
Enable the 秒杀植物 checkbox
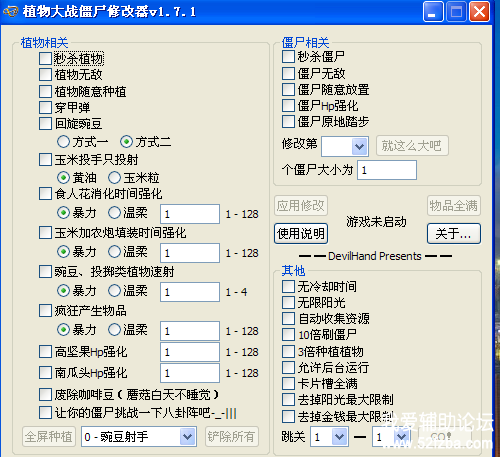(x=45, y=58)
